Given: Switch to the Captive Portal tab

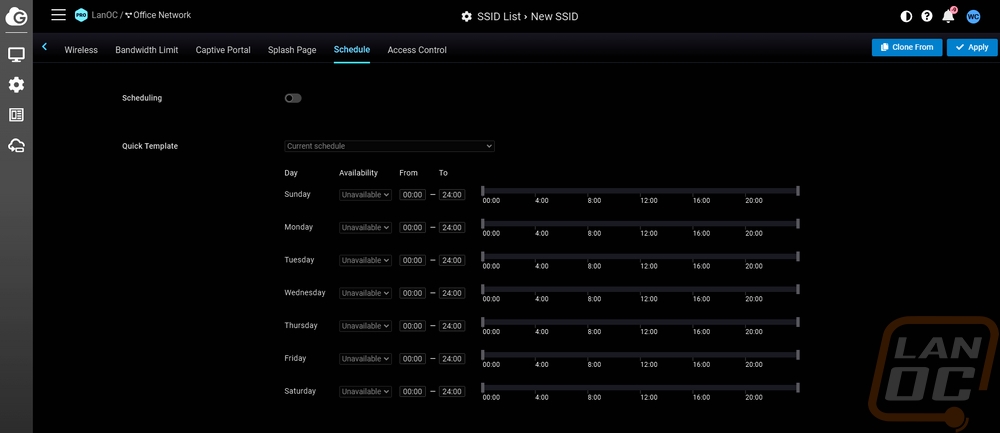Looking at the screenshot, I should pyautogui.click(x=223, y=50).
